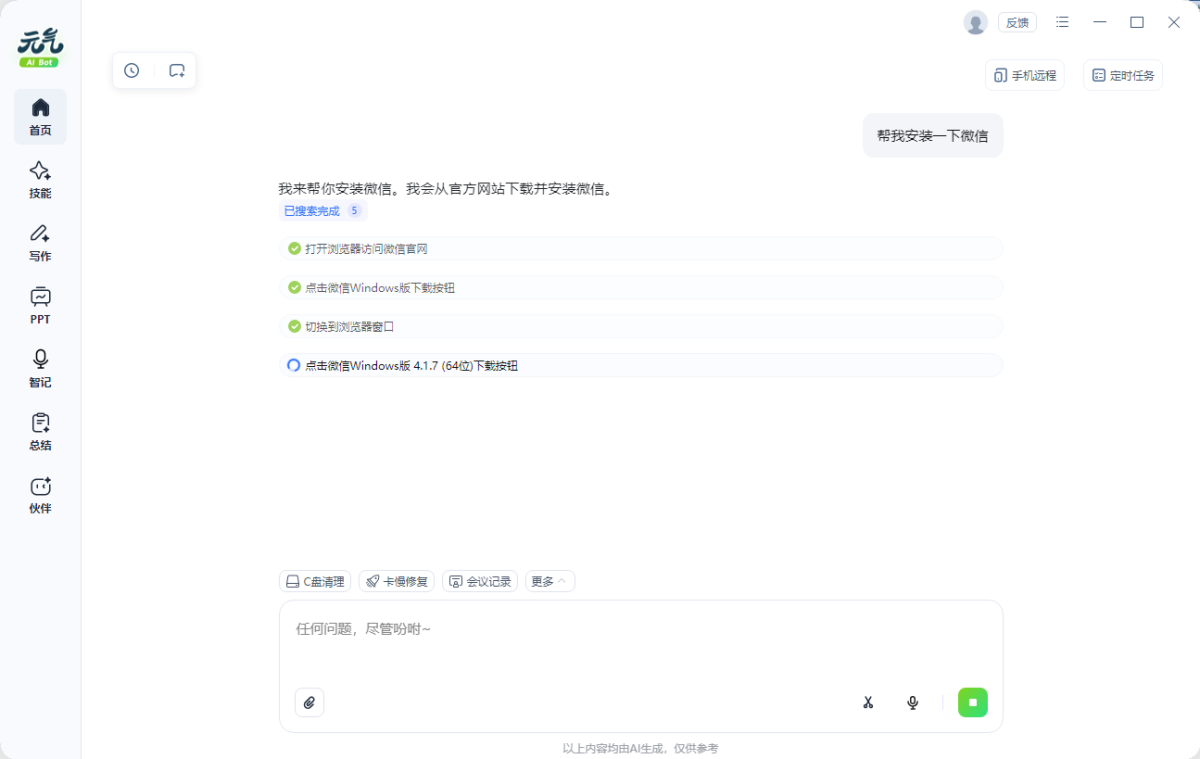The width and height of the screenshot is (1200, 759).
Task: View conversation history via clock icon
Action: (131, 70)
